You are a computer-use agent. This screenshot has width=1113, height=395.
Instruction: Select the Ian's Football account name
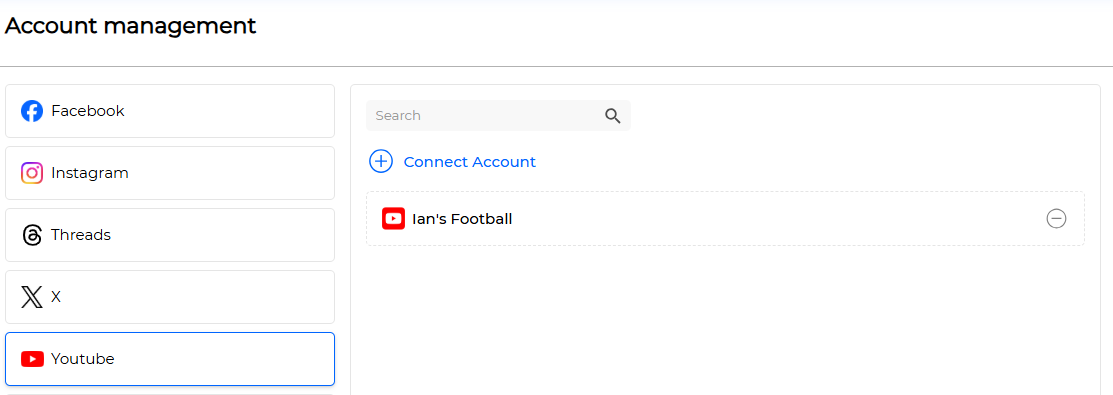pos(462,219)
